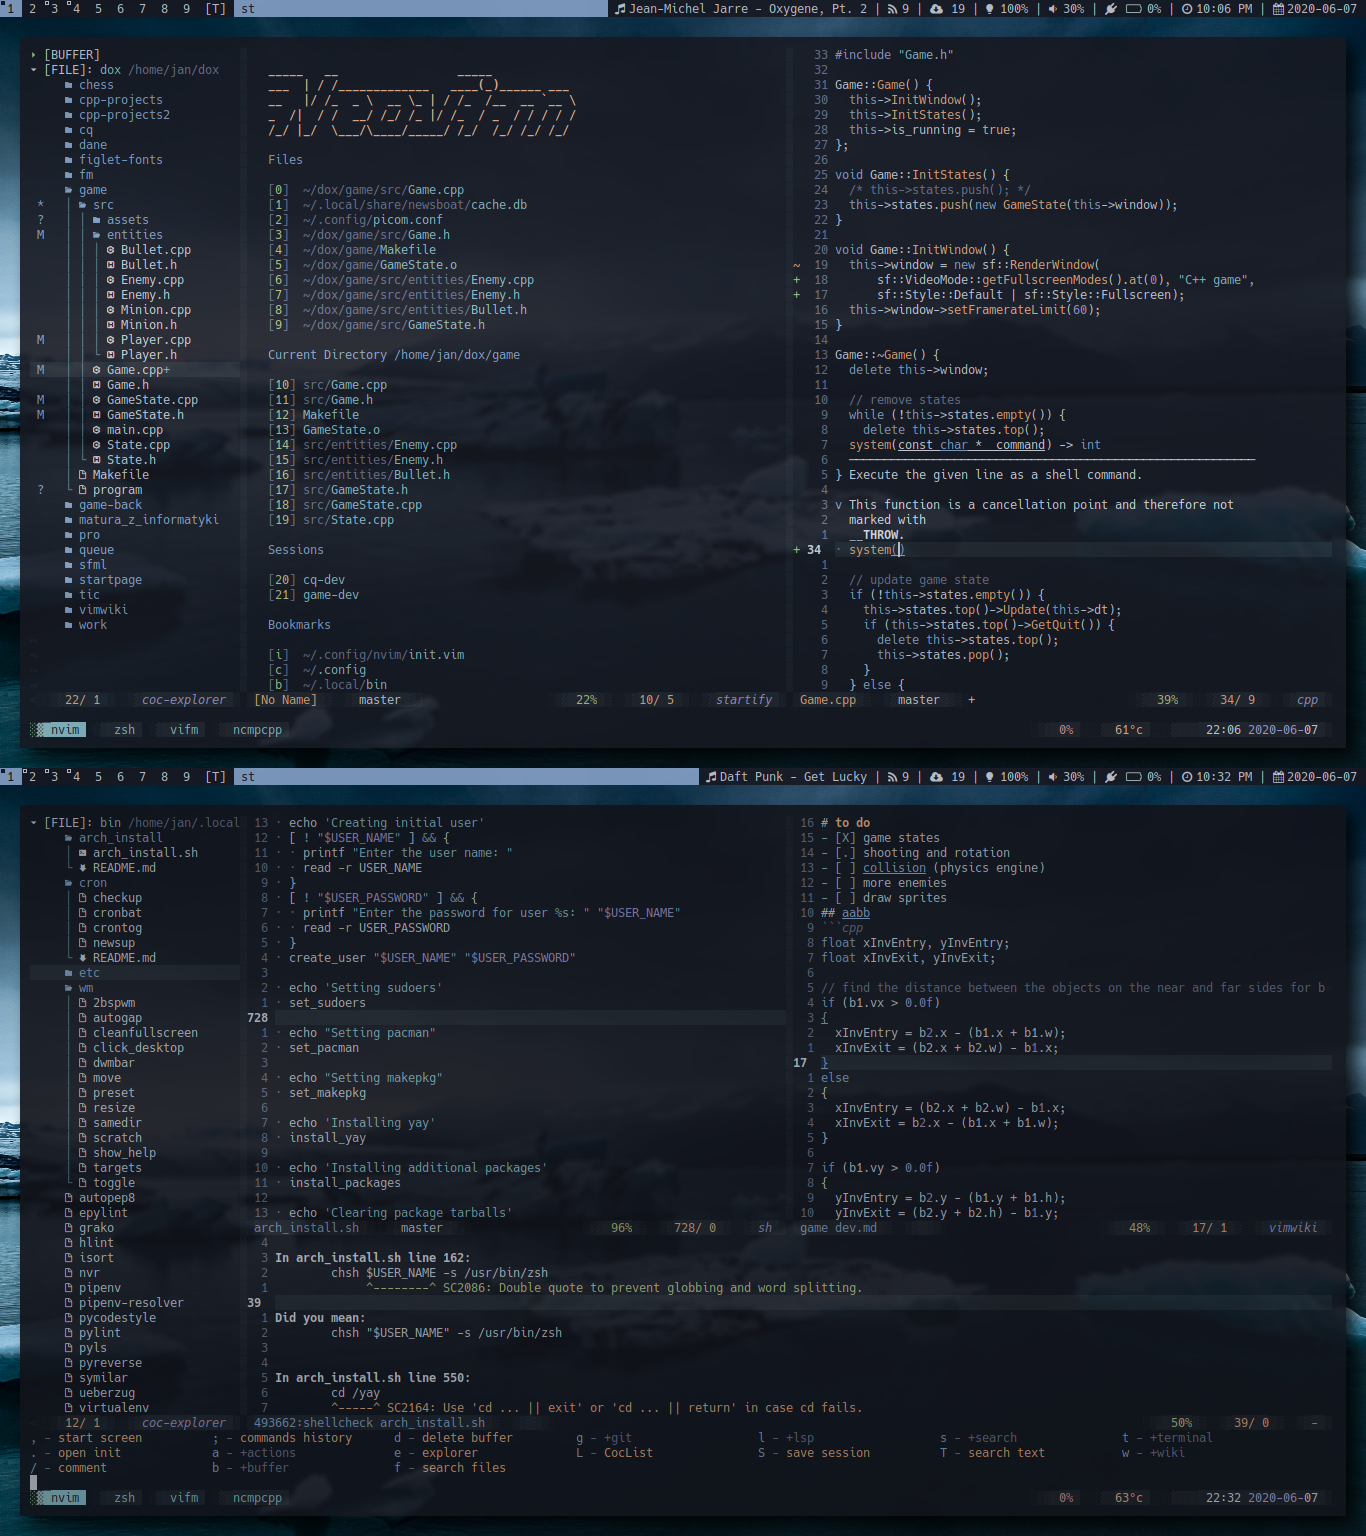Check the 'draw sprites' todo checkbox
This screenshot has height=1536, width=1366.
pos(845,898)
